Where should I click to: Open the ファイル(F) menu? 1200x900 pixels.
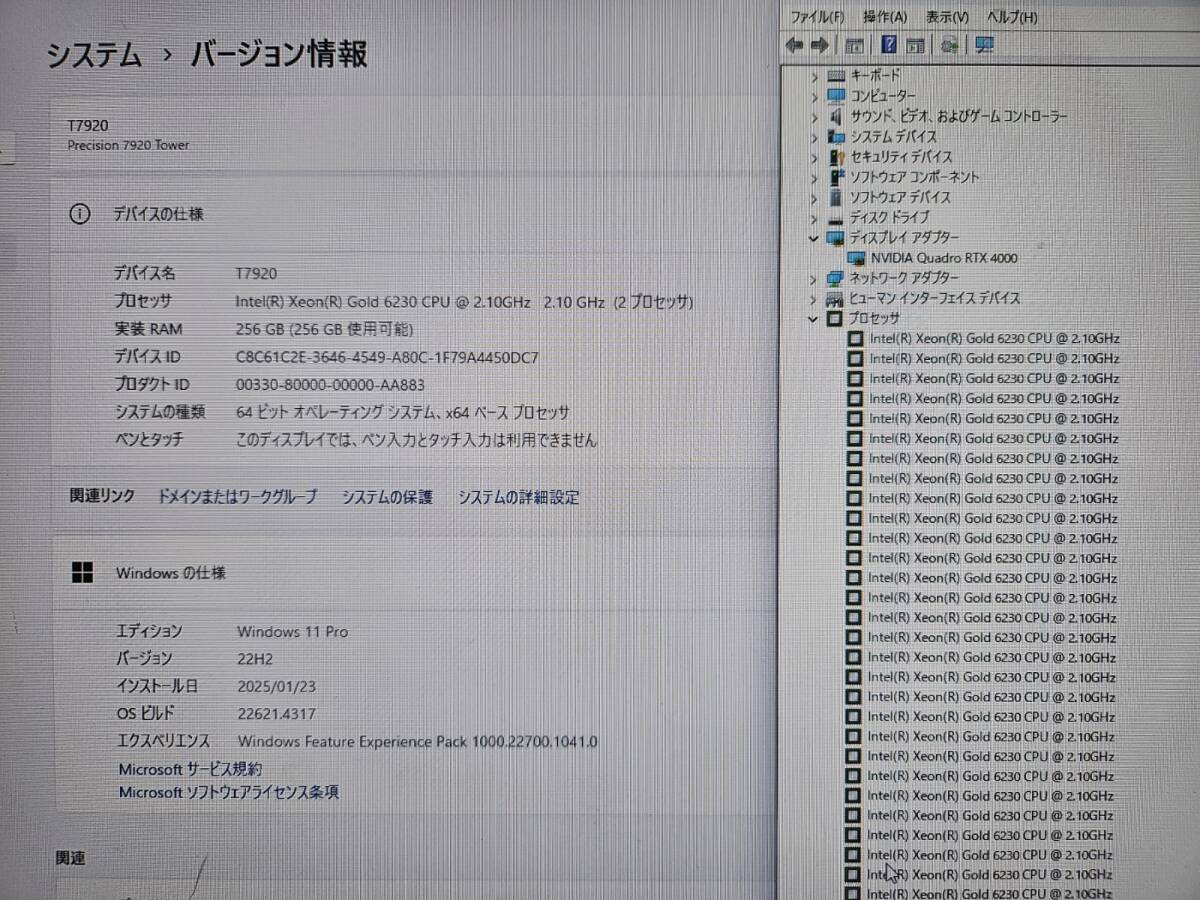point(817,17)
